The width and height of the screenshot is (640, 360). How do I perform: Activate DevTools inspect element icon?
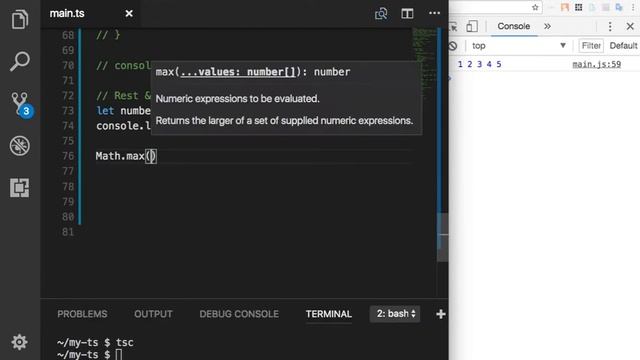click(x=453, y=27)
